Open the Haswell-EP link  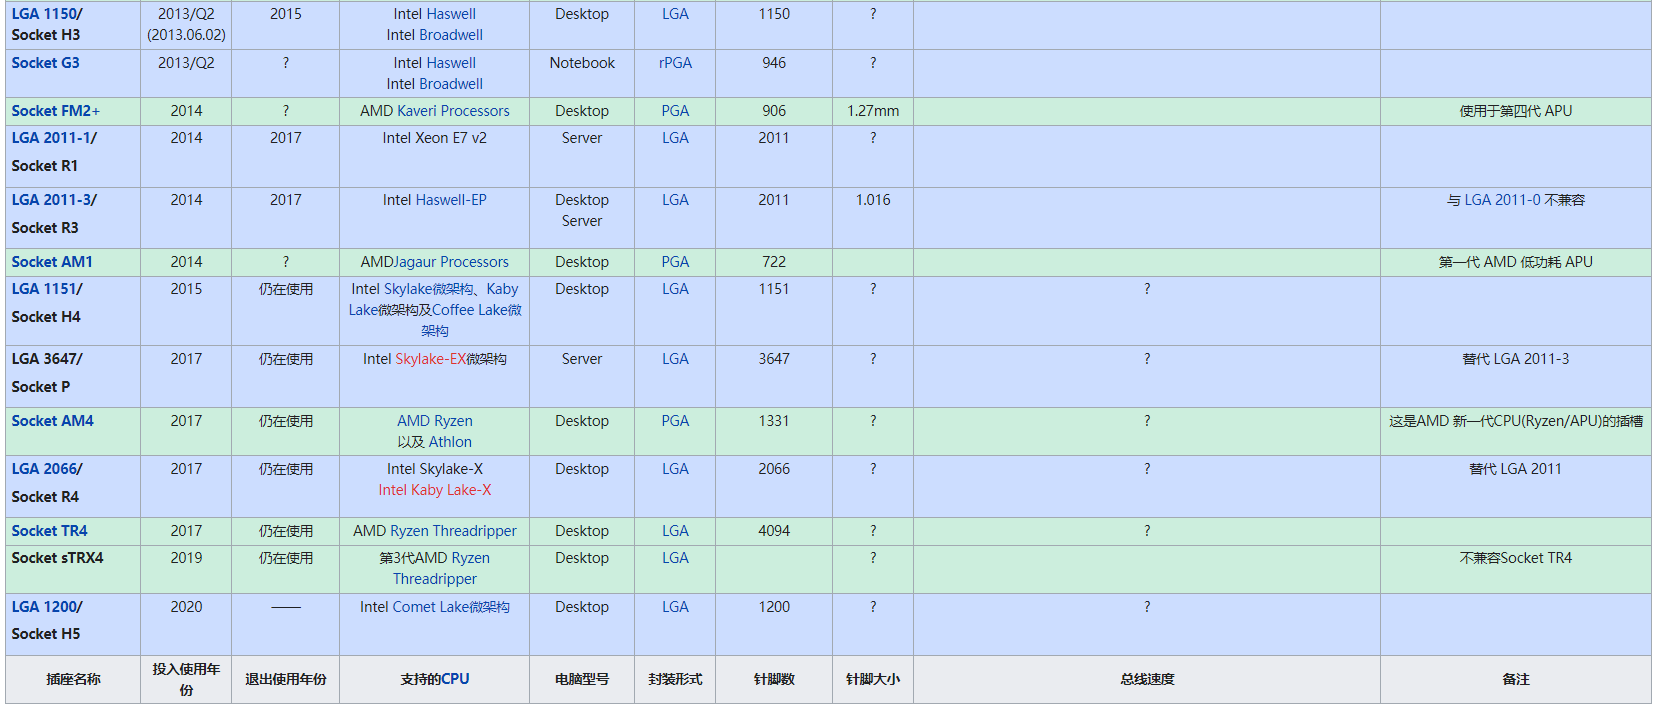click(451, 200)
